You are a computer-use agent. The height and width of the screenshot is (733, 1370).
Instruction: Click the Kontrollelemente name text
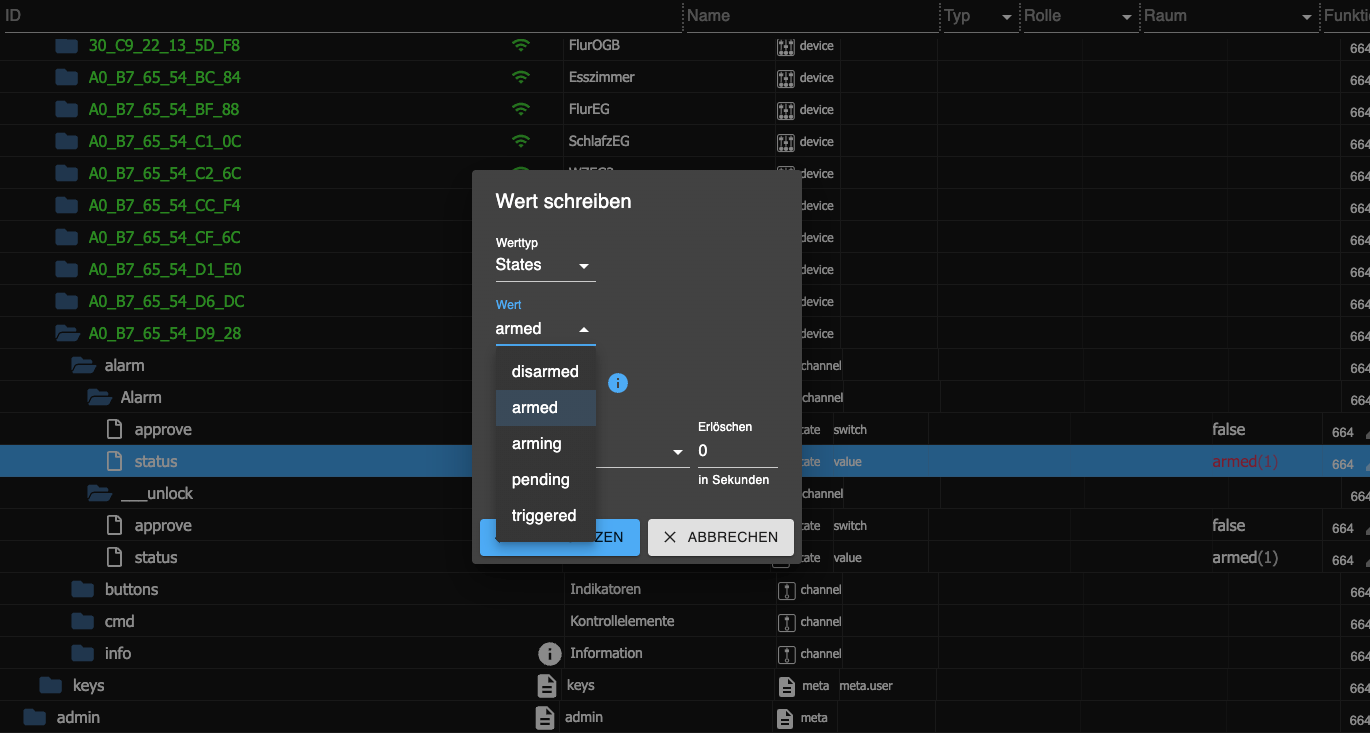click(622, 621)
